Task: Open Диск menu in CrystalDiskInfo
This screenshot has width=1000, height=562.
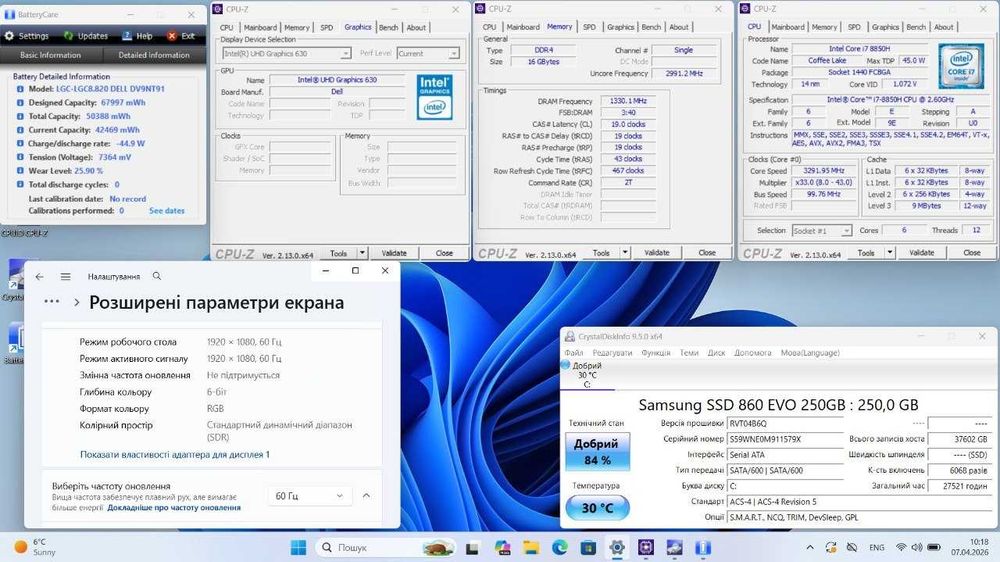Action: [716, 353]
